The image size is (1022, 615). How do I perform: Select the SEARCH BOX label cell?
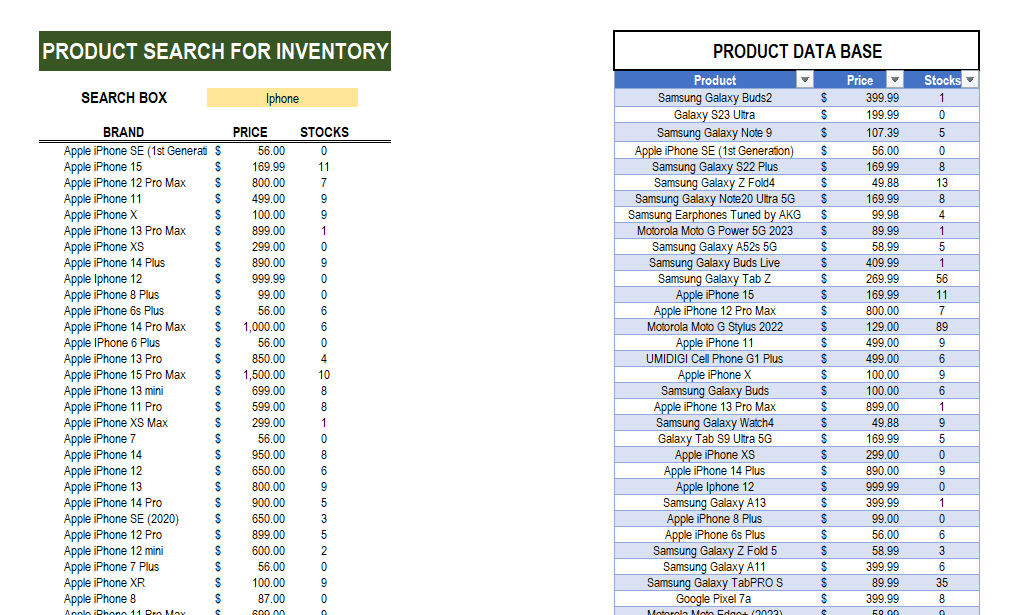coord(124,98)
